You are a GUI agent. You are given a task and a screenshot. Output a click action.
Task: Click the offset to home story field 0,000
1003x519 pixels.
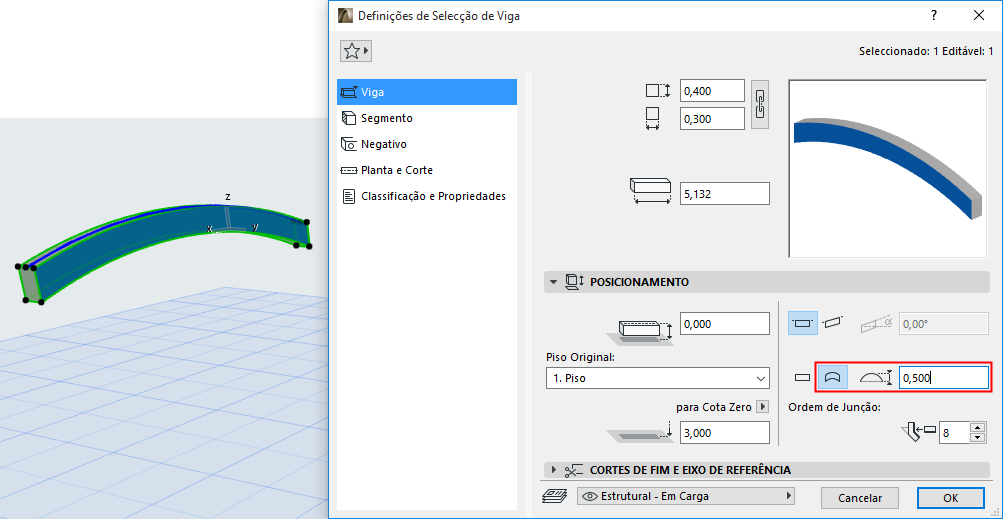pos(724,324)
